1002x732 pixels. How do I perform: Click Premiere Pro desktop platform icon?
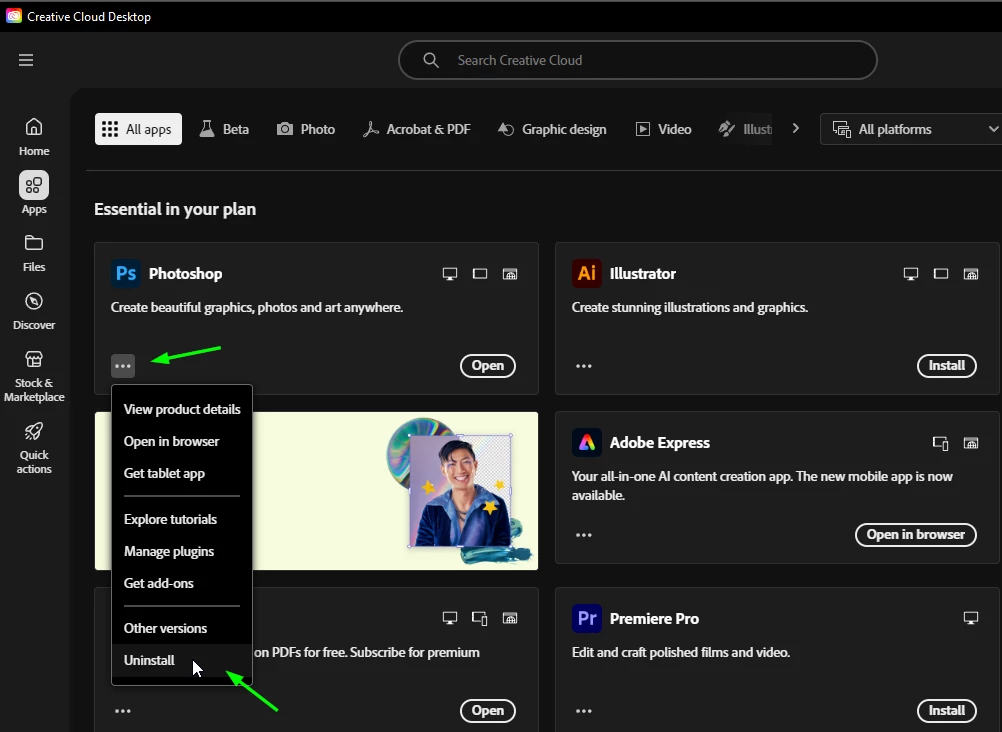click(x=971, y=618)
